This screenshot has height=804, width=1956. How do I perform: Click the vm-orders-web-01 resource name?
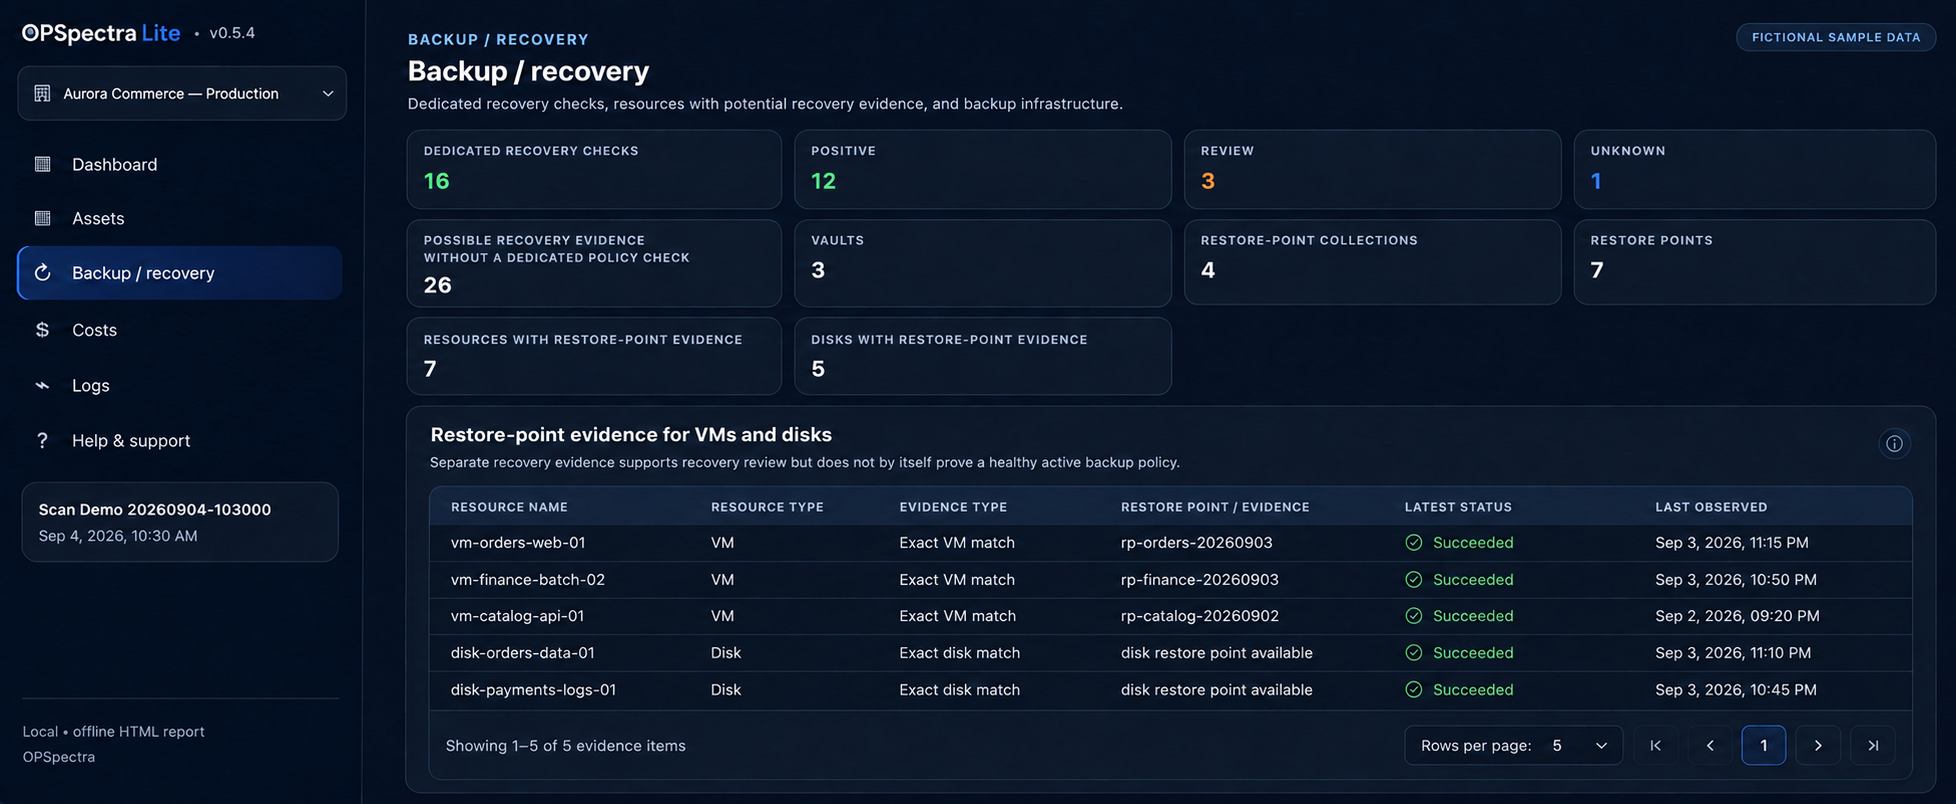[x=518, y=542]
